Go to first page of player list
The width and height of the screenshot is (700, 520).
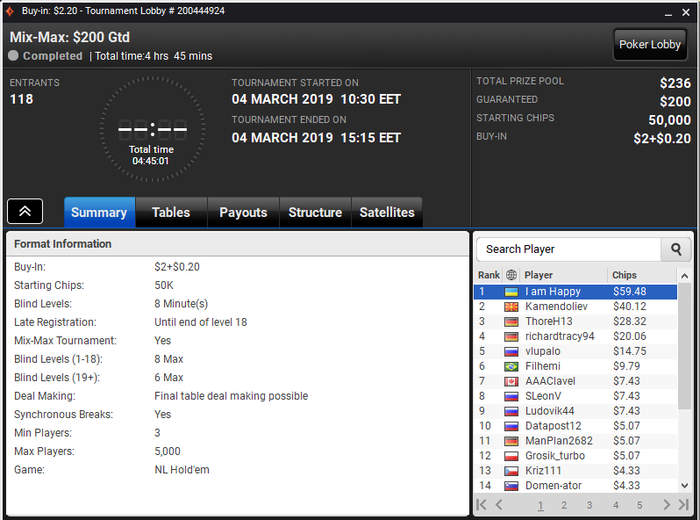[481, 505]
